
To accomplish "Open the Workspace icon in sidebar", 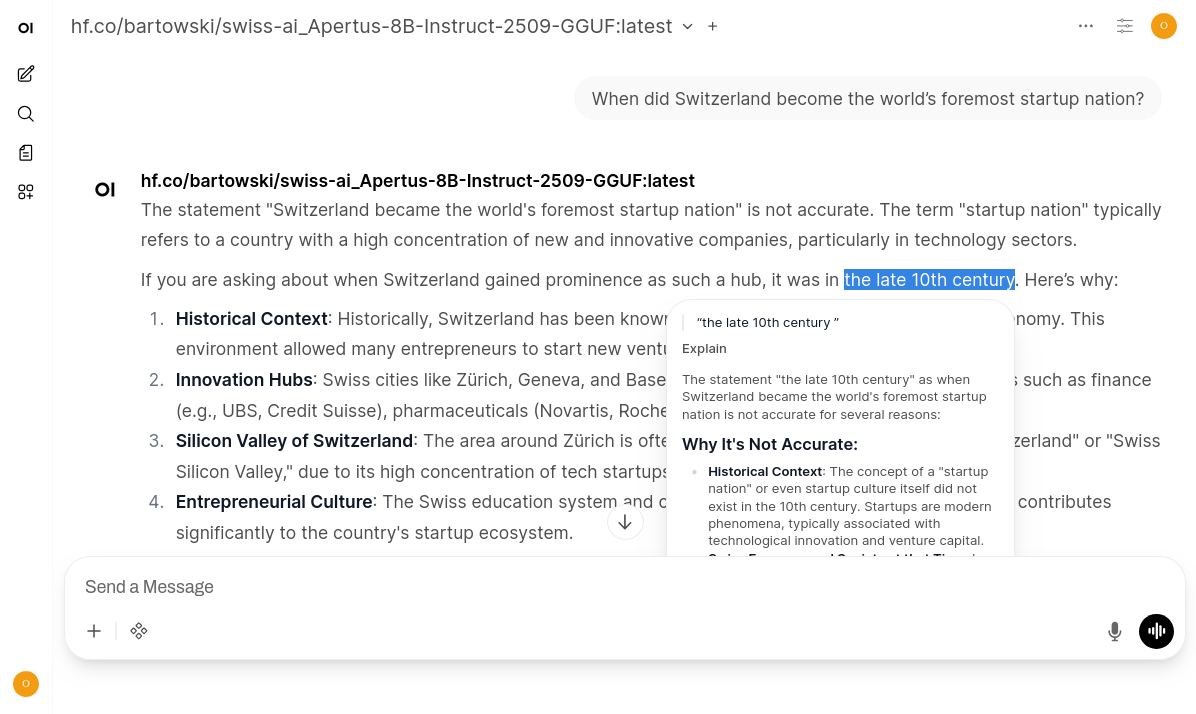I will [x=26, y=191].
